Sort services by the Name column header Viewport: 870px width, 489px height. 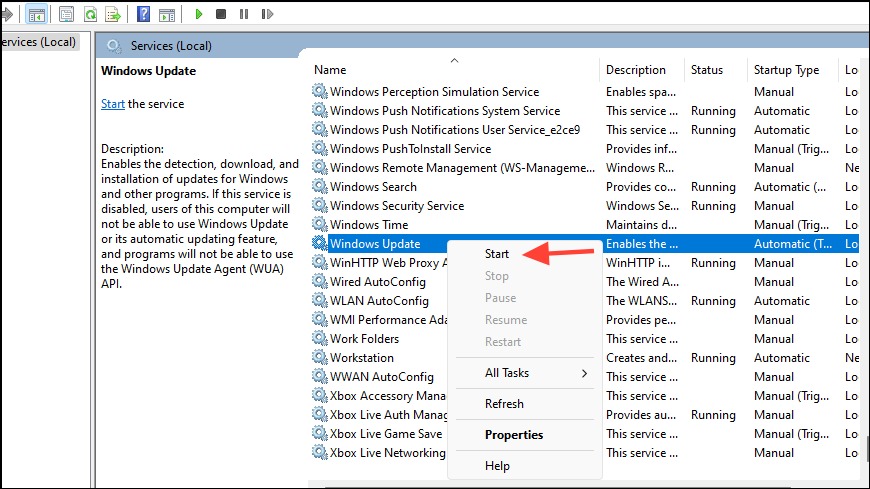point(330,70)
